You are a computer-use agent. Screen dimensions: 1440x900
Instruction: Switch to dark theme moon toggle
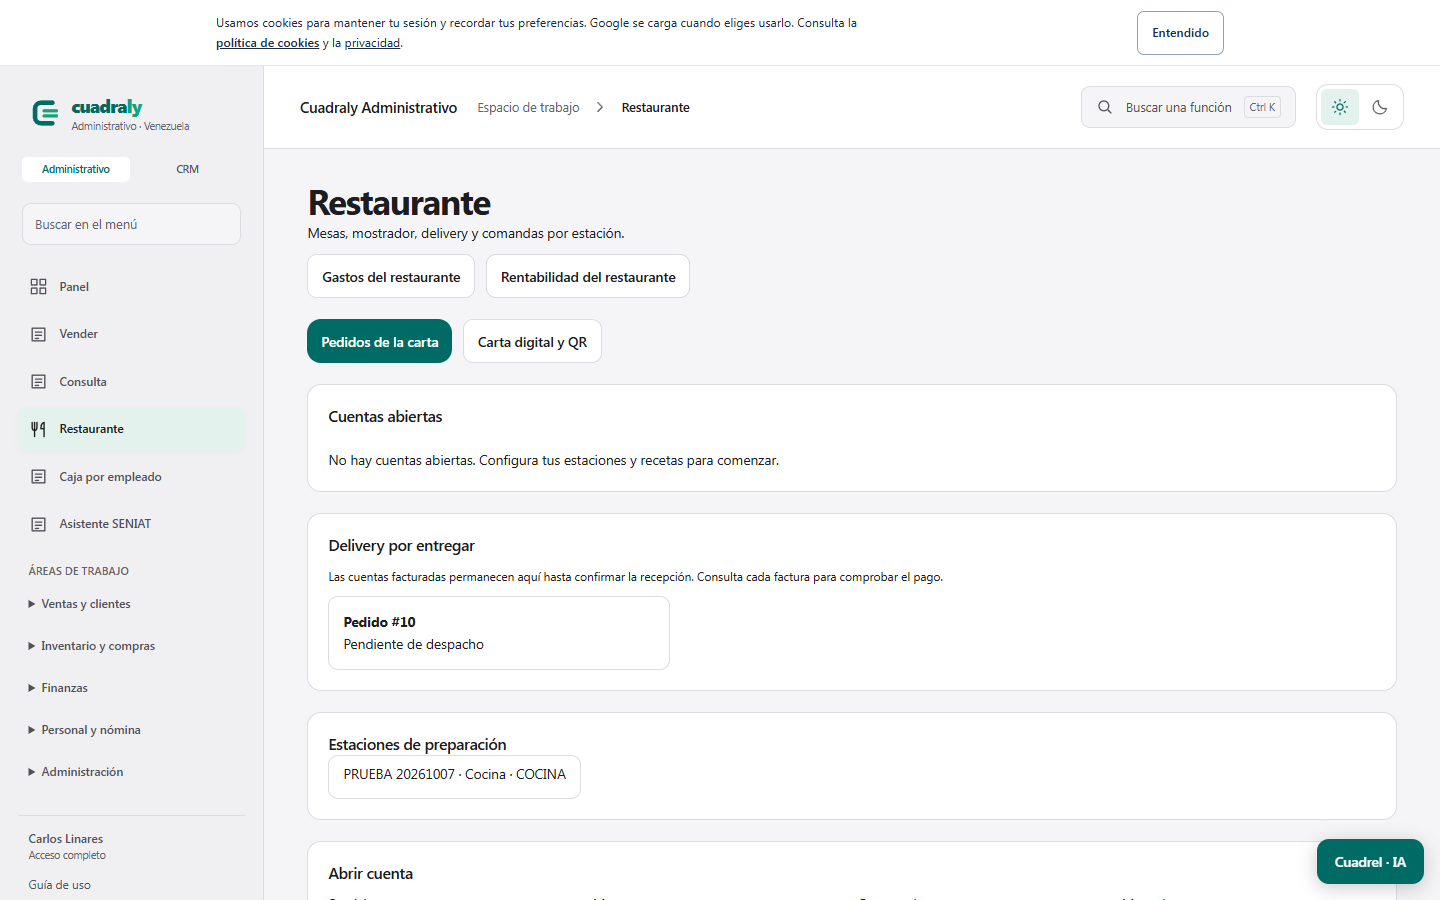pos(1380,107)
